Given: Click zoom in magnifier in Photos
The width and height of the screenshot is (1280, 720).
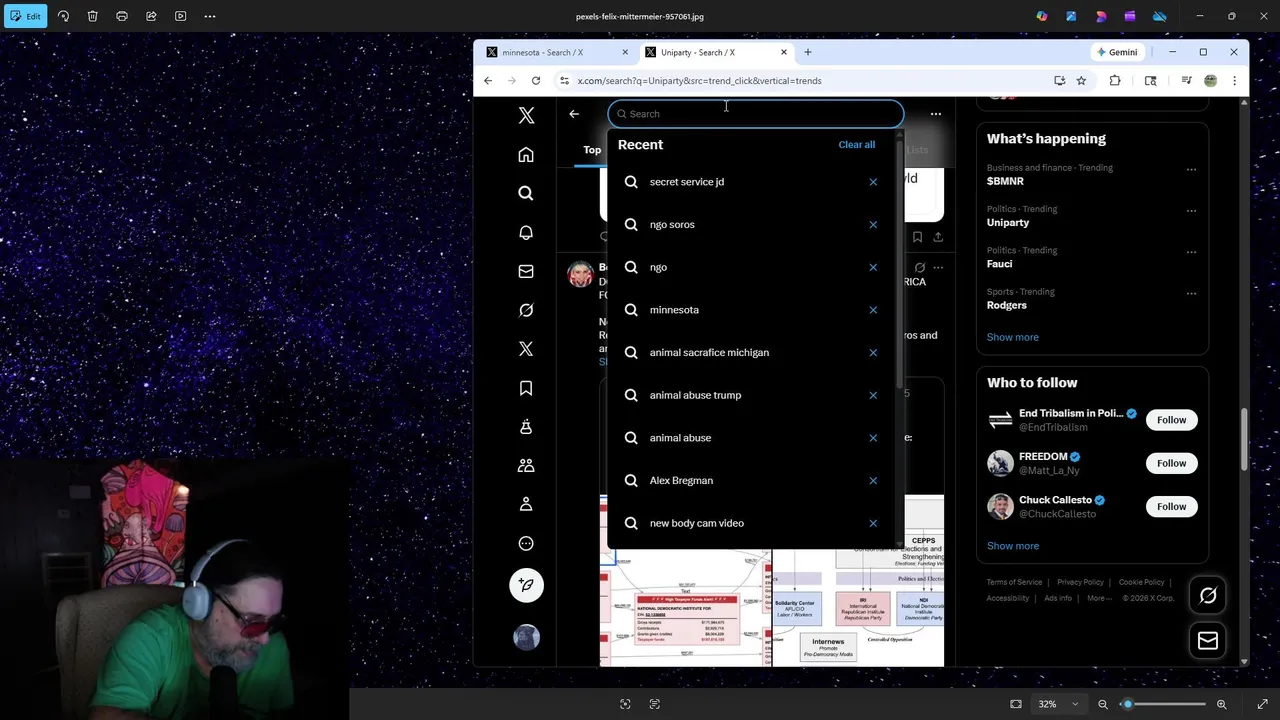Looking at the screenshot, I should (1222, 704).
